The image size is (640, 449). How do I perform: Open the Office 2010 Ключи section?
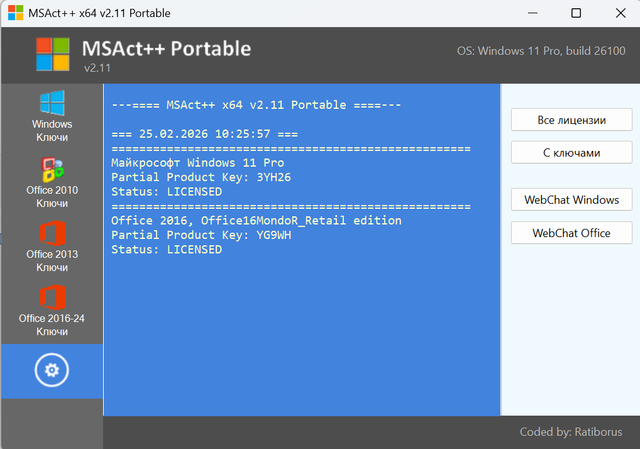click(52, 182)
